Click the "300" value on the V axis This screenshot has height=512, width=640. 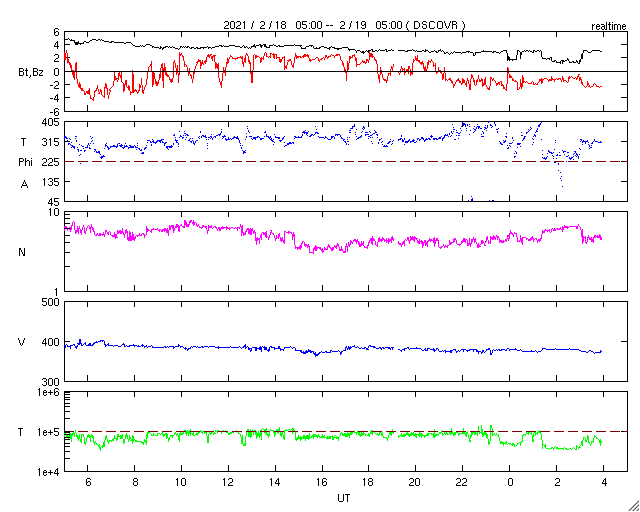(51, 382)
